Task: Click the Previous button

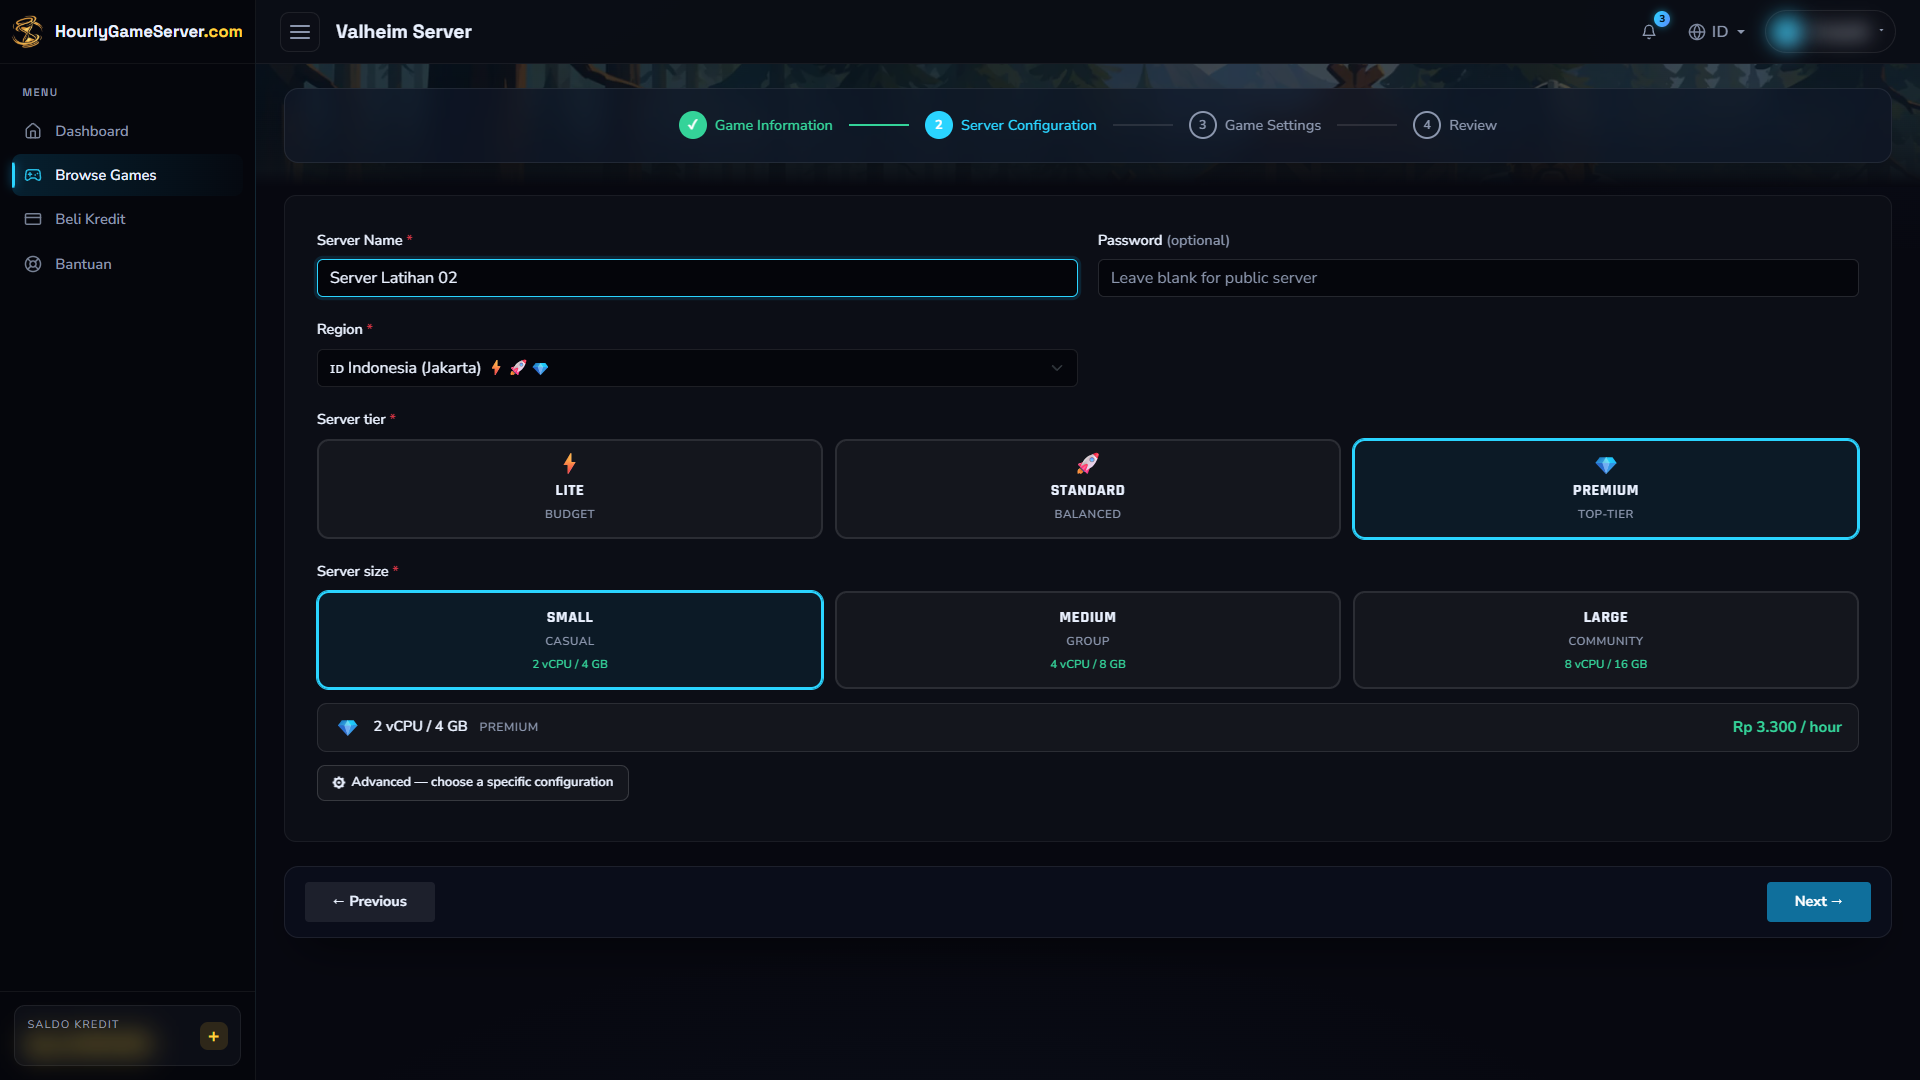Action: [370, 902]
